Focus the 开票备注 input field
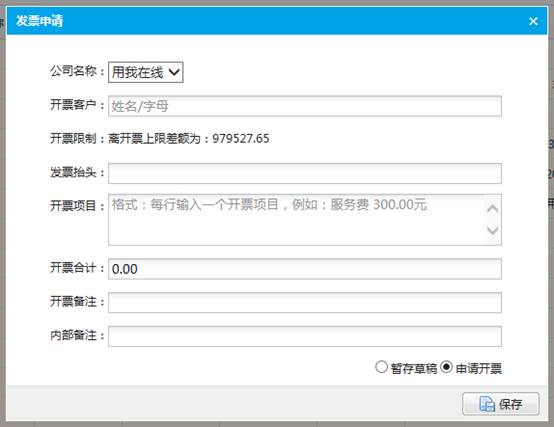This screenshot has width=554, height=427. [x=305, y=302]
